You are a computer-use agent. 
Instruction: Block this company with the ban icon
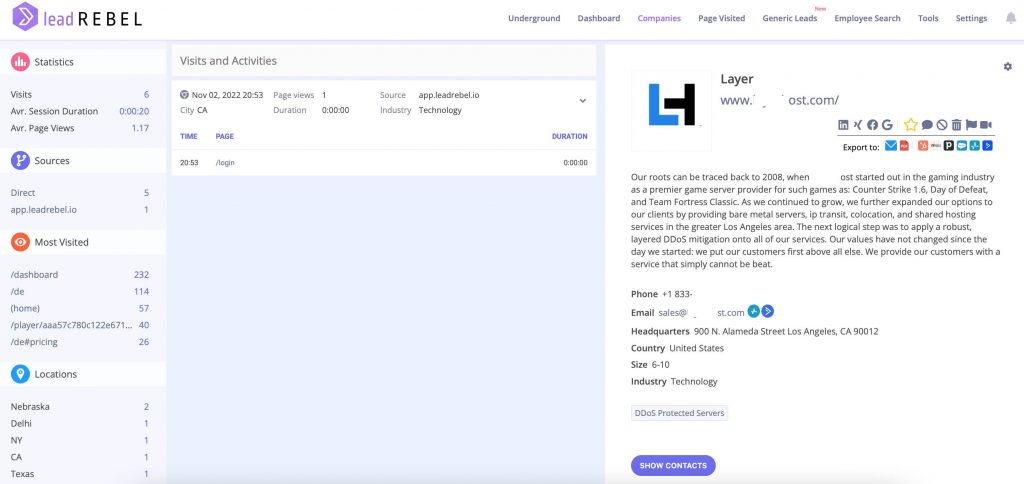(942, 125)
